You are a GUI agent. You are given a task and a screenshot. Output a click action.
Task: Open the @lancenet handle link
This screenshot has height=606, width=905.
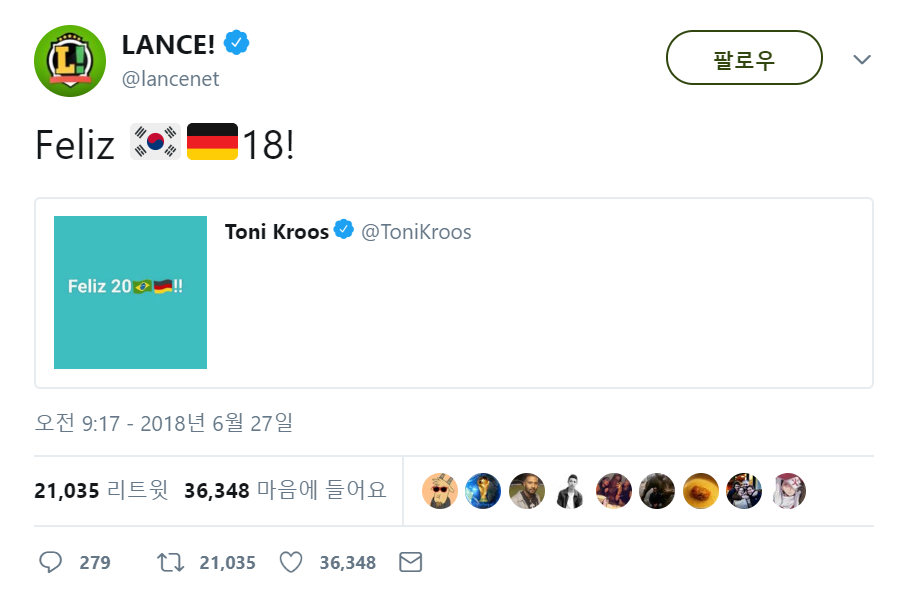pyautogui.click(x=170, y=79)
